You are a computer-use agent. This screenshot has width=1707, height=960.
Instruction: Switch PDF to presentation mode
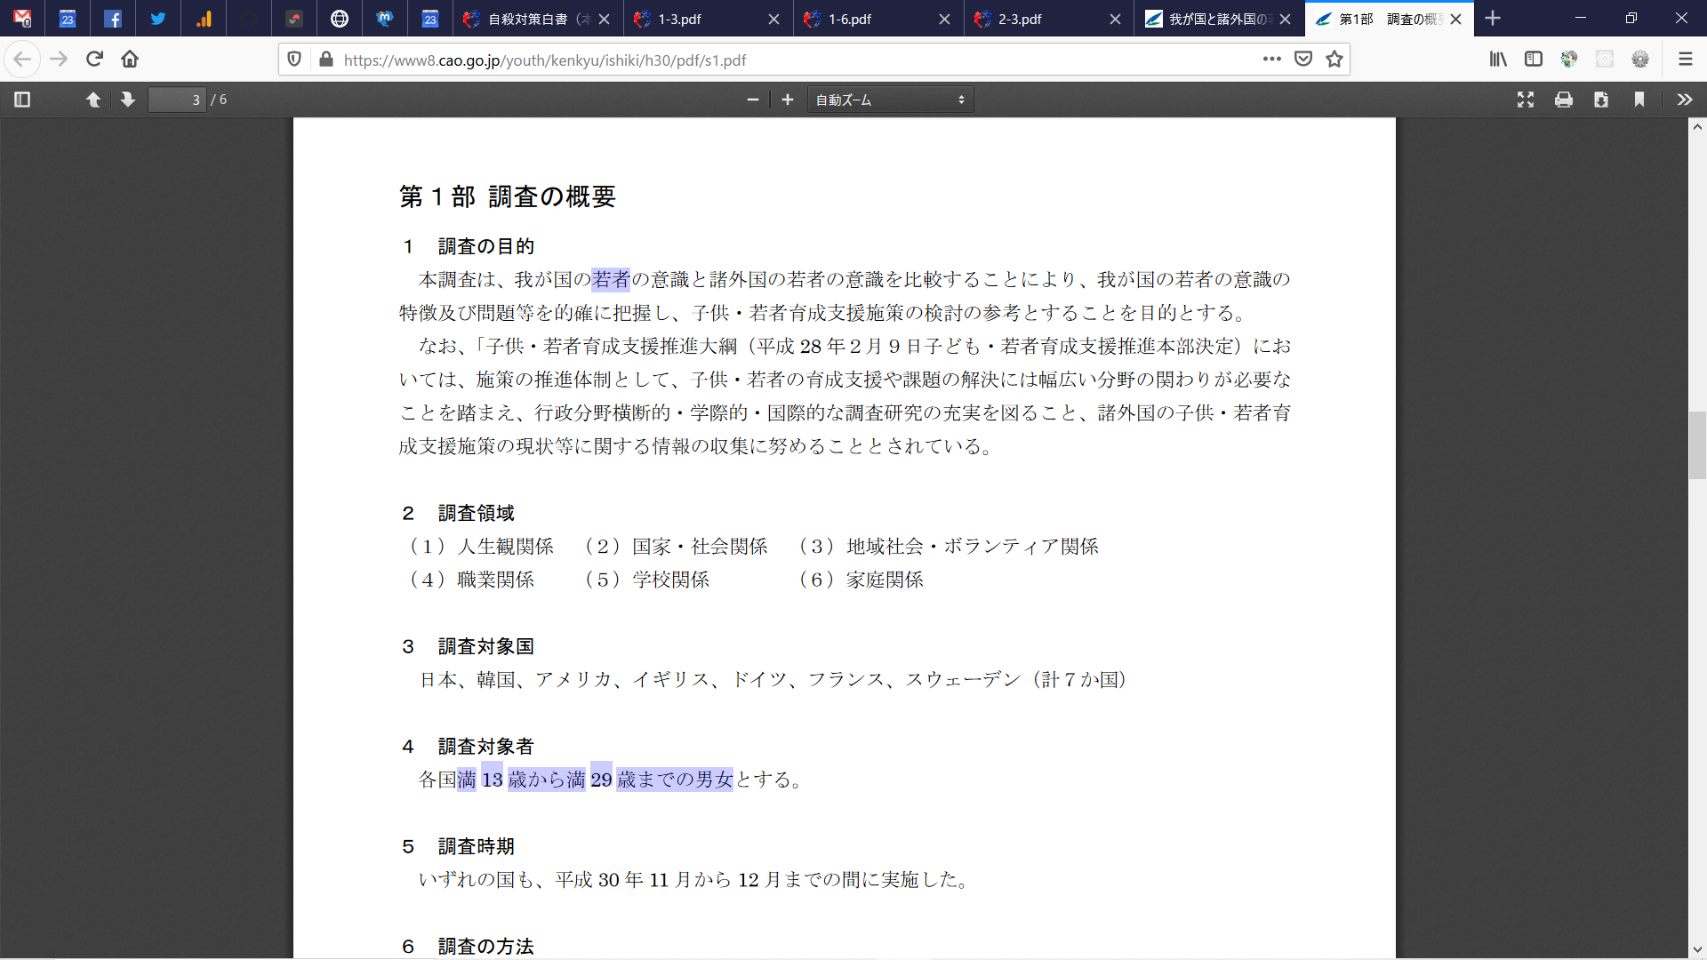[1525, 100]
